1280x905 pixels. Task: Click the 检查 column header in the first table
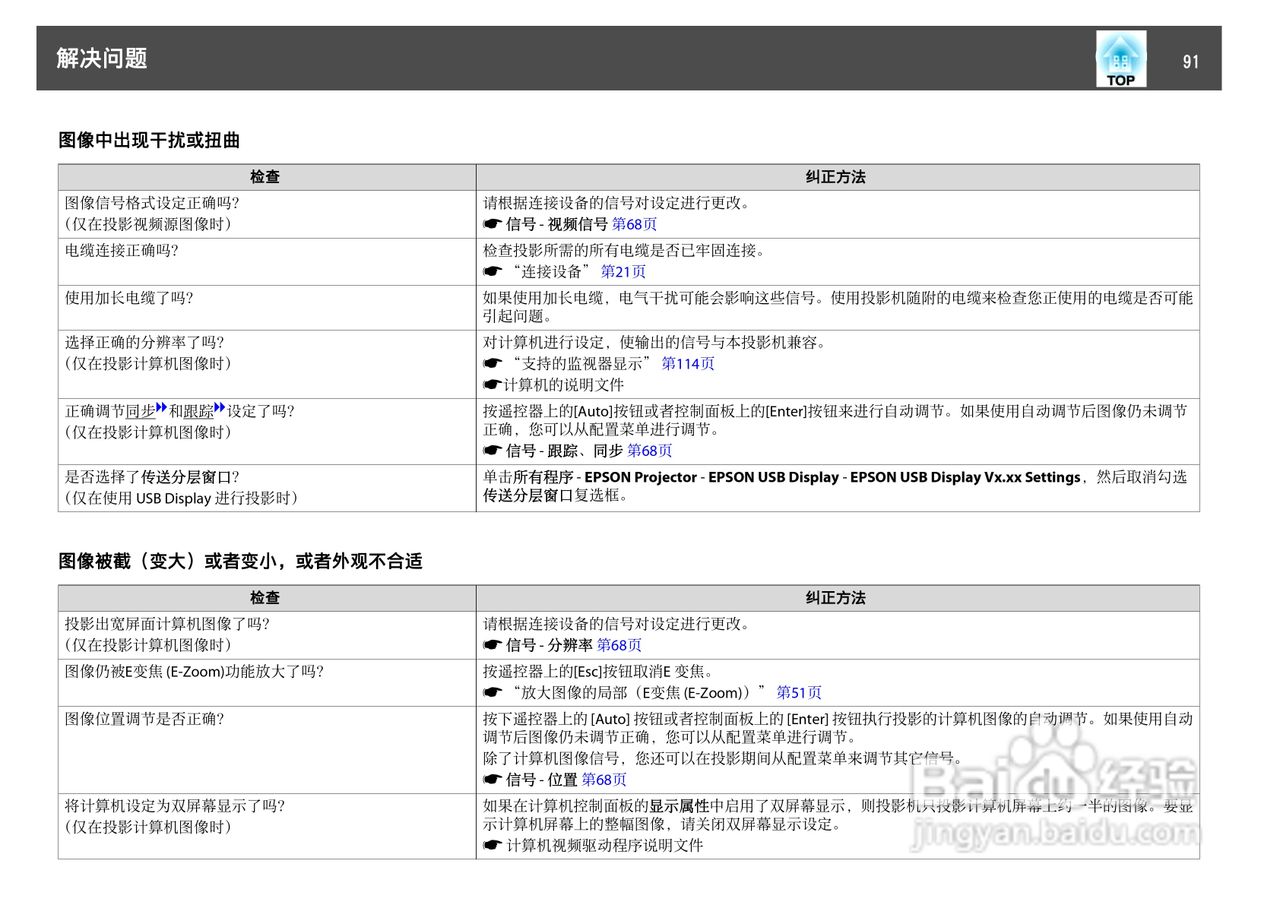[266, 177]
